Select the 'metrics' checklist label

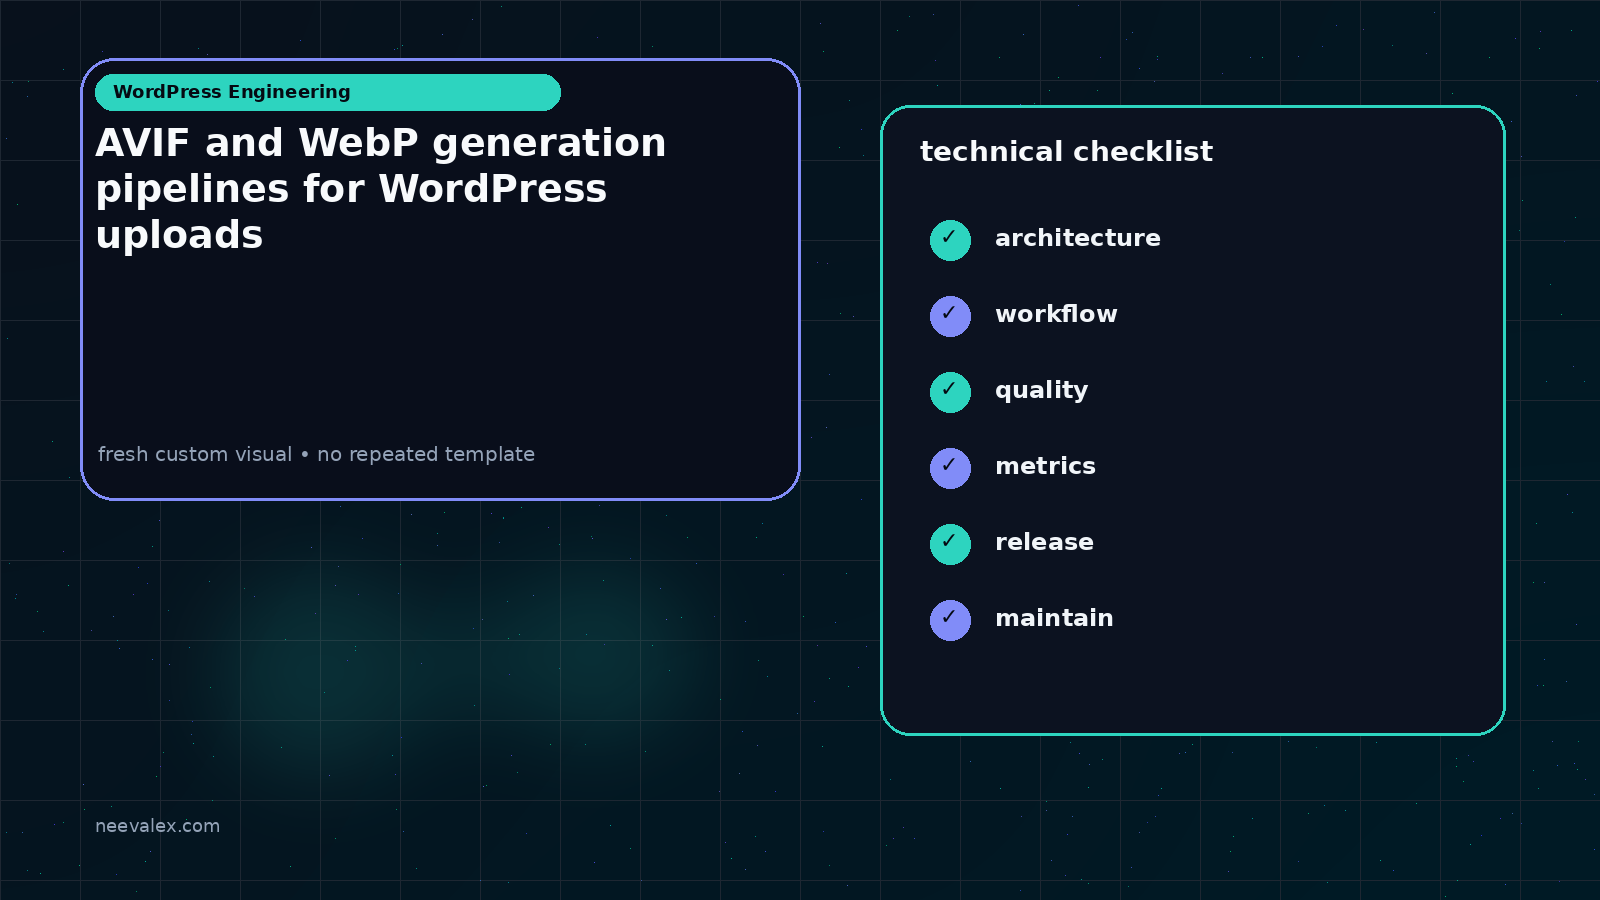point(1045,466)
